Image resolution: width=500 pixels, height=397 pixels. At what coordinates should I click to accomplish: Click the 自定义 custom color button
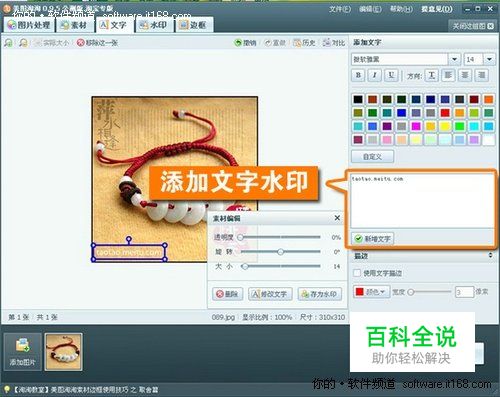372,156
